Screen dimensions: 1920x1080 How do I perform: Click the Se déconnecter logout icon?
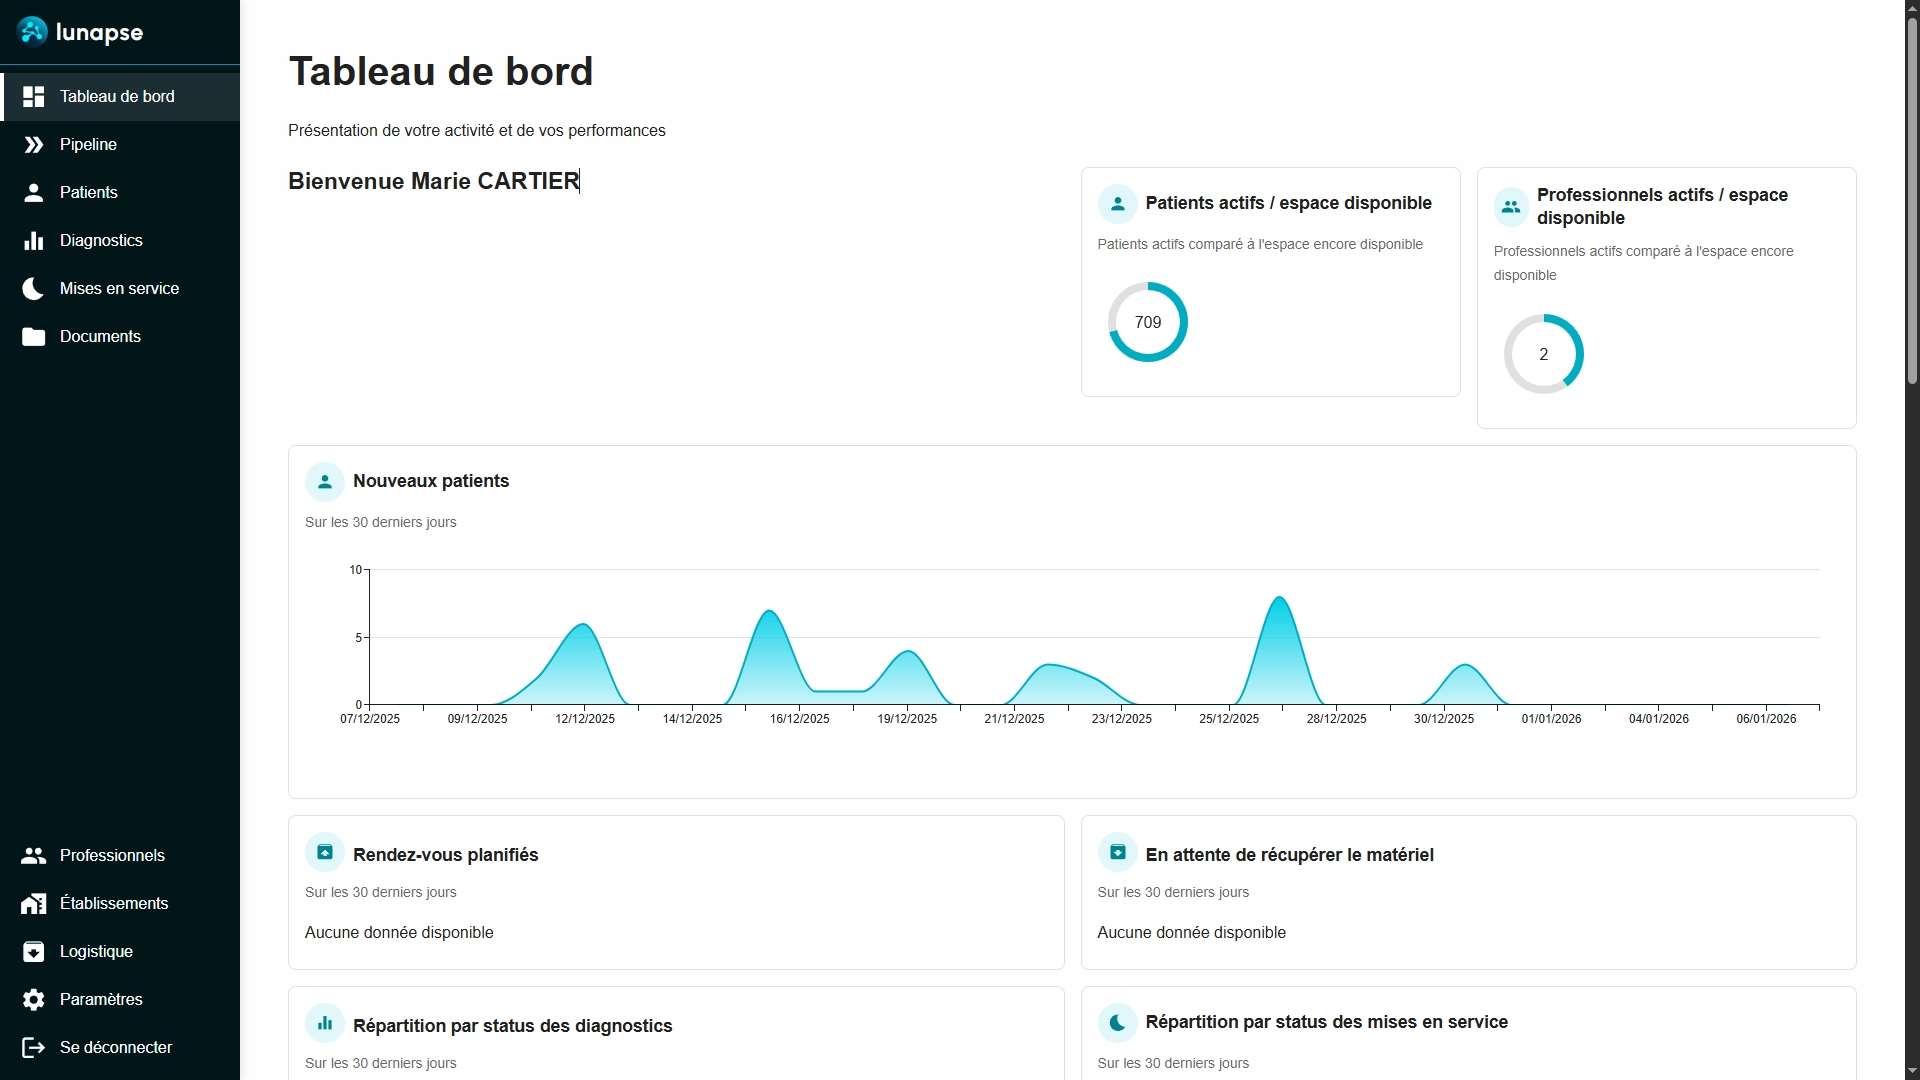pyautogui.click(x=33, y=1047)
